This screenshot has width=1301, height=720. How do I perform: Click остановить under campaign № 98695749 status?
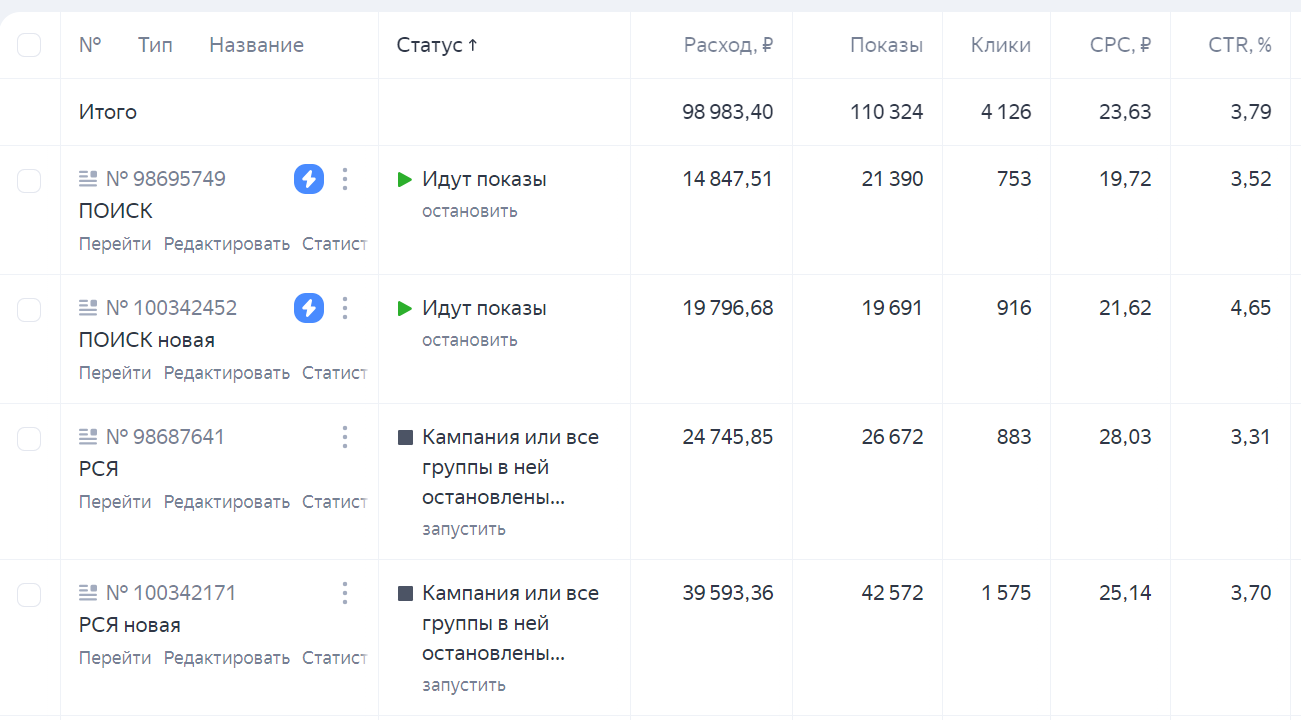point(469,211)
